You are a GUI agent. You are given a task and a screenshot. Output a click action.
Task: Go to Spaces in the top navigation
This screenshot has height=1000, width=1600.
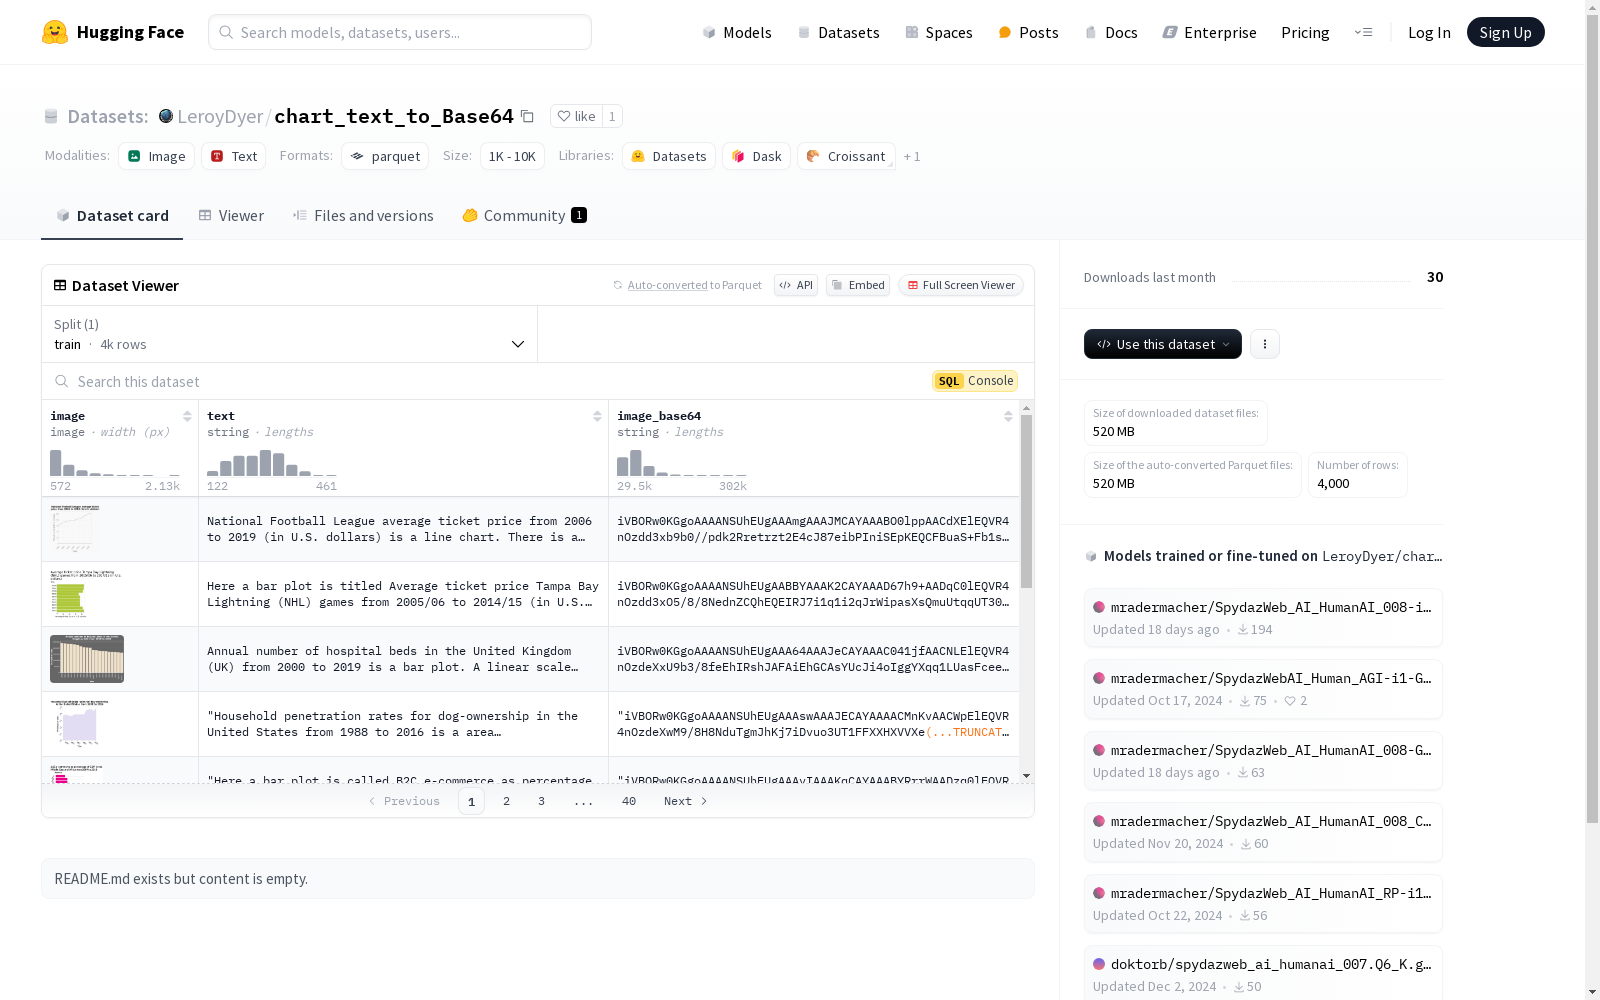pyautogui.click(x=939, y=32)
